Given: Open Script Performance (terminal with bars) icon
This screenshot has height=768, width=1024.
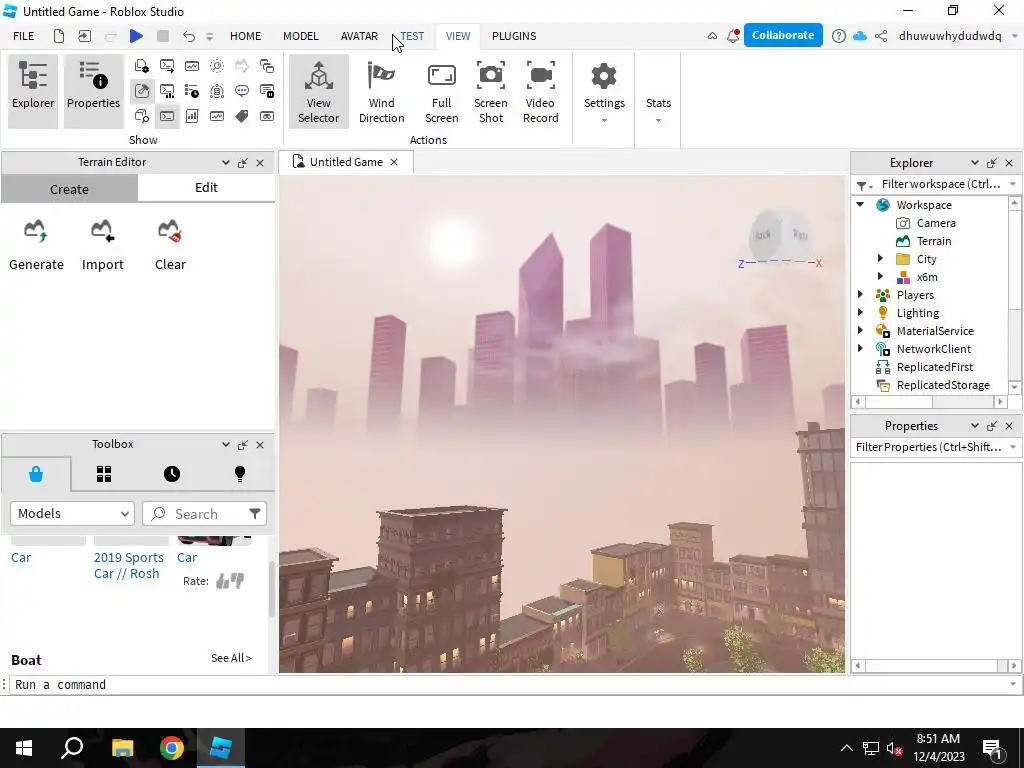Looking at the screenshot, I should [167, 91].
